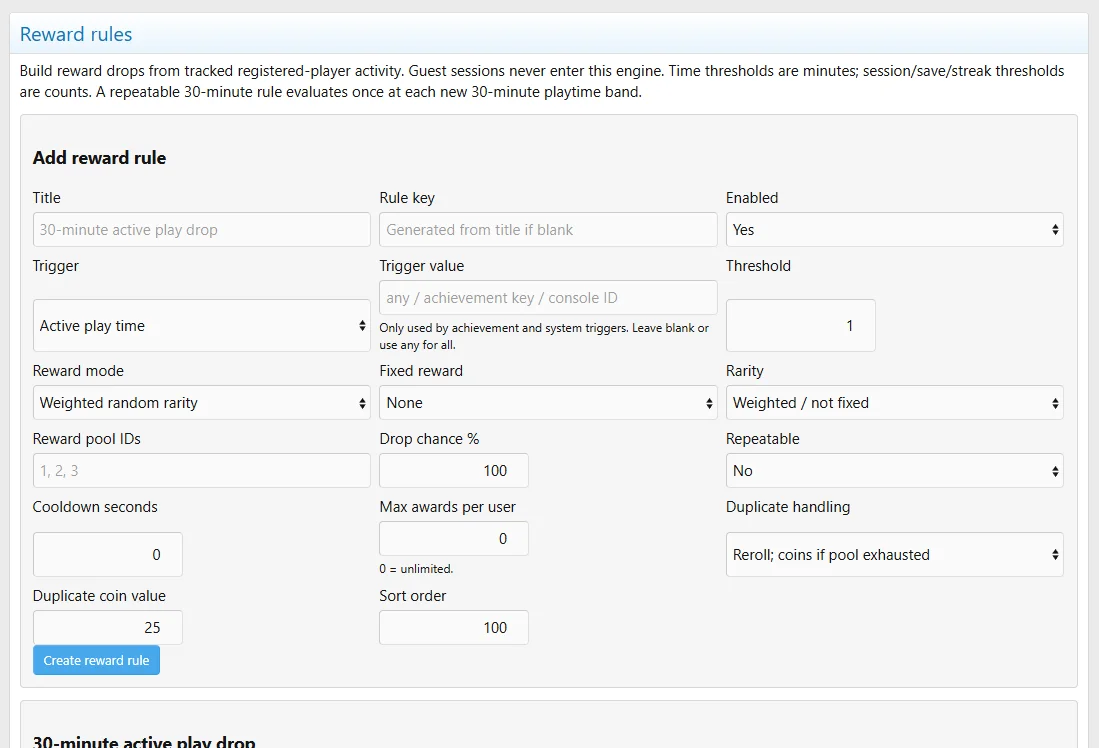Expand the Reward mode dropdown
Image resolution: width=1099 pixels, height=748 pixels.
[201, 402]
